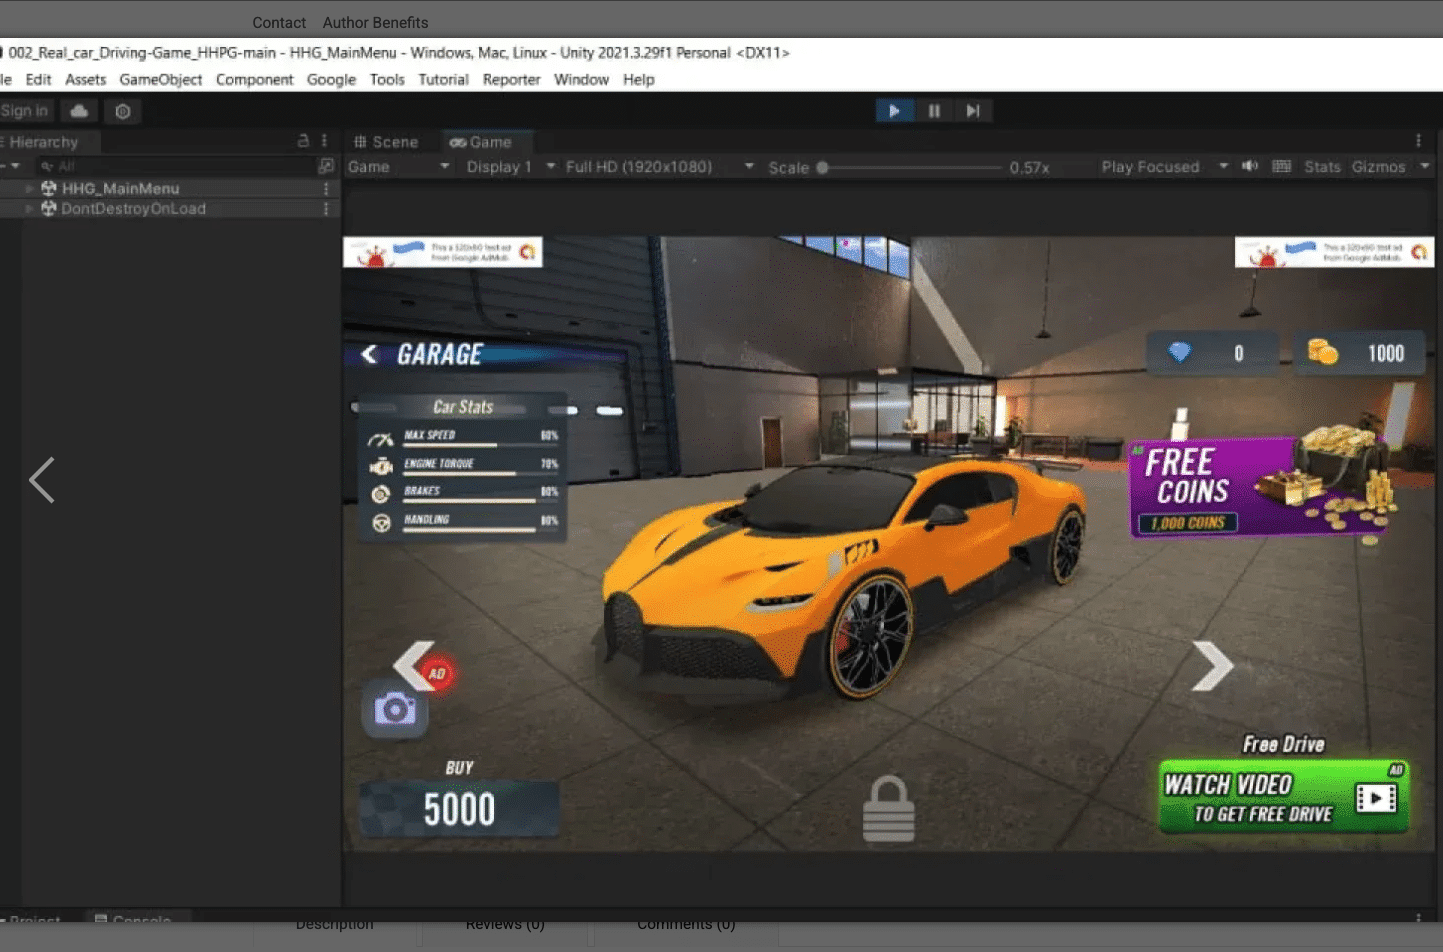Click the Game view Scale slider
The image size is (1443, 952).
(x=910, y=168)
